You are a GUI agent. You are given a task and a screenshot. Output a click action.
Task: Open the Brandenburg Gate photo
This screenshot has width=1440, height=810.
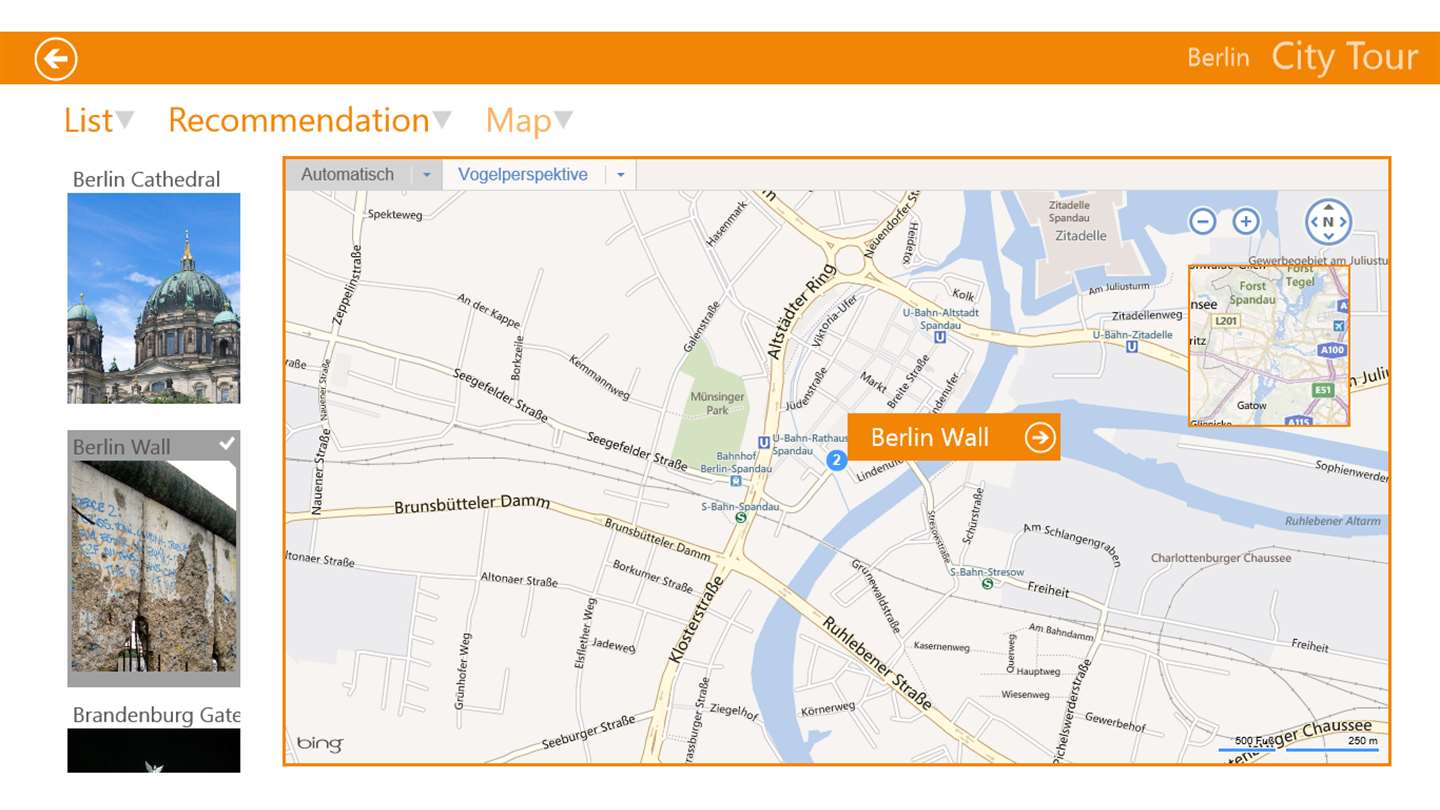154,750
